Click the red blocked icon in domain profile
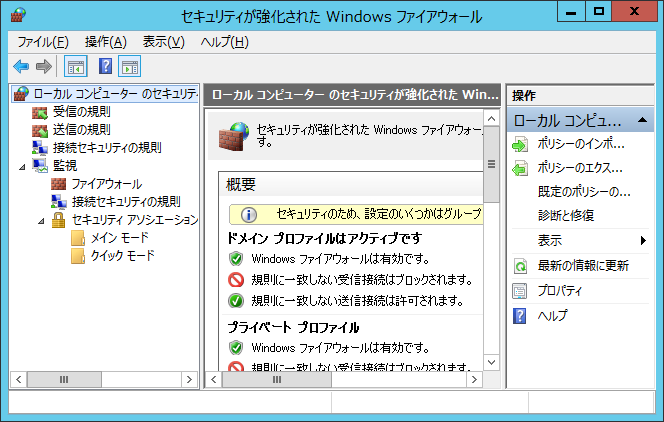This screenshot has width=664, height=422. tap(236, 280)
